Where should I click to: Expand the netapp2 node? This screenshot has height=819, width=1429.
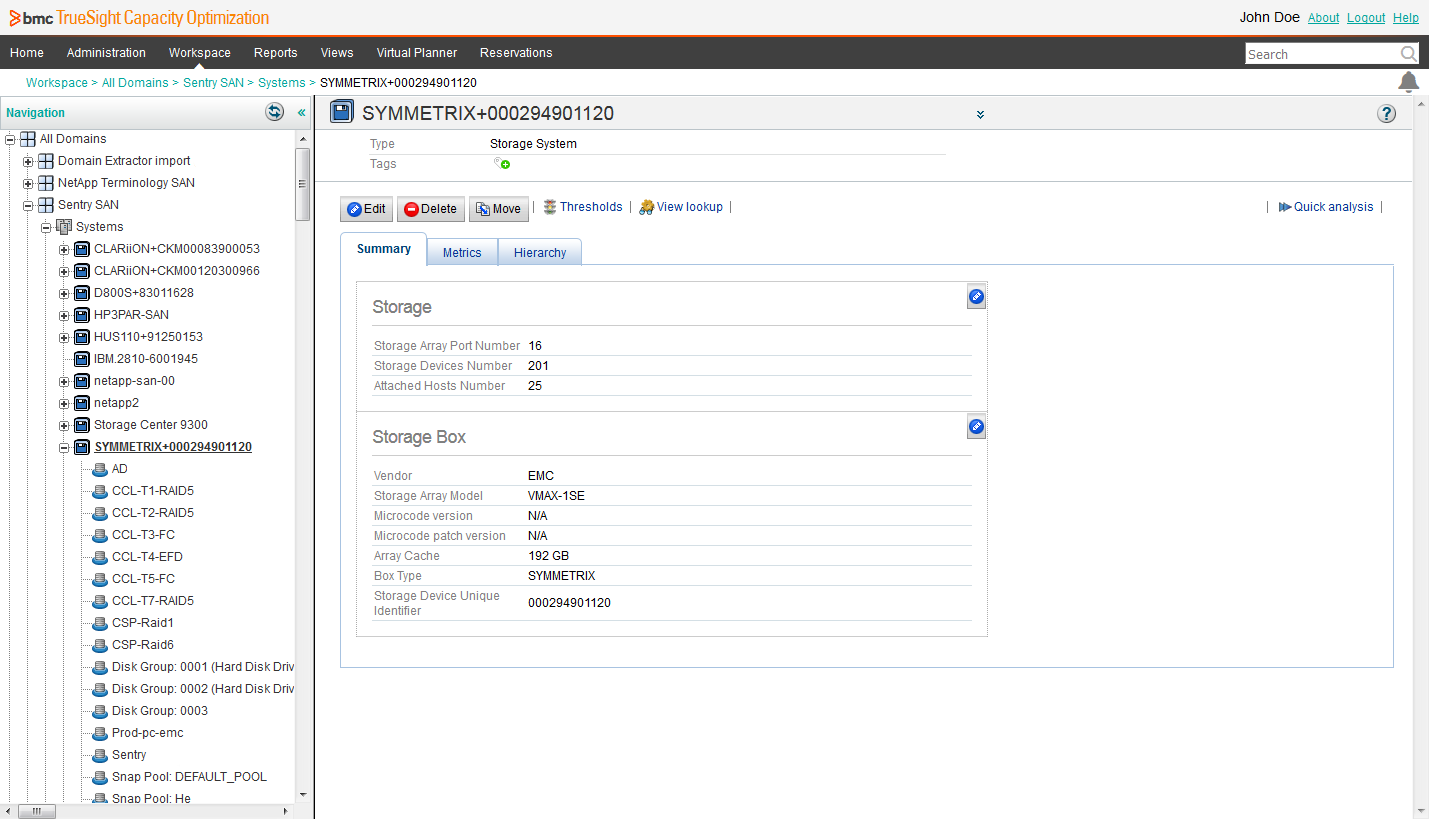click(64, 403)
